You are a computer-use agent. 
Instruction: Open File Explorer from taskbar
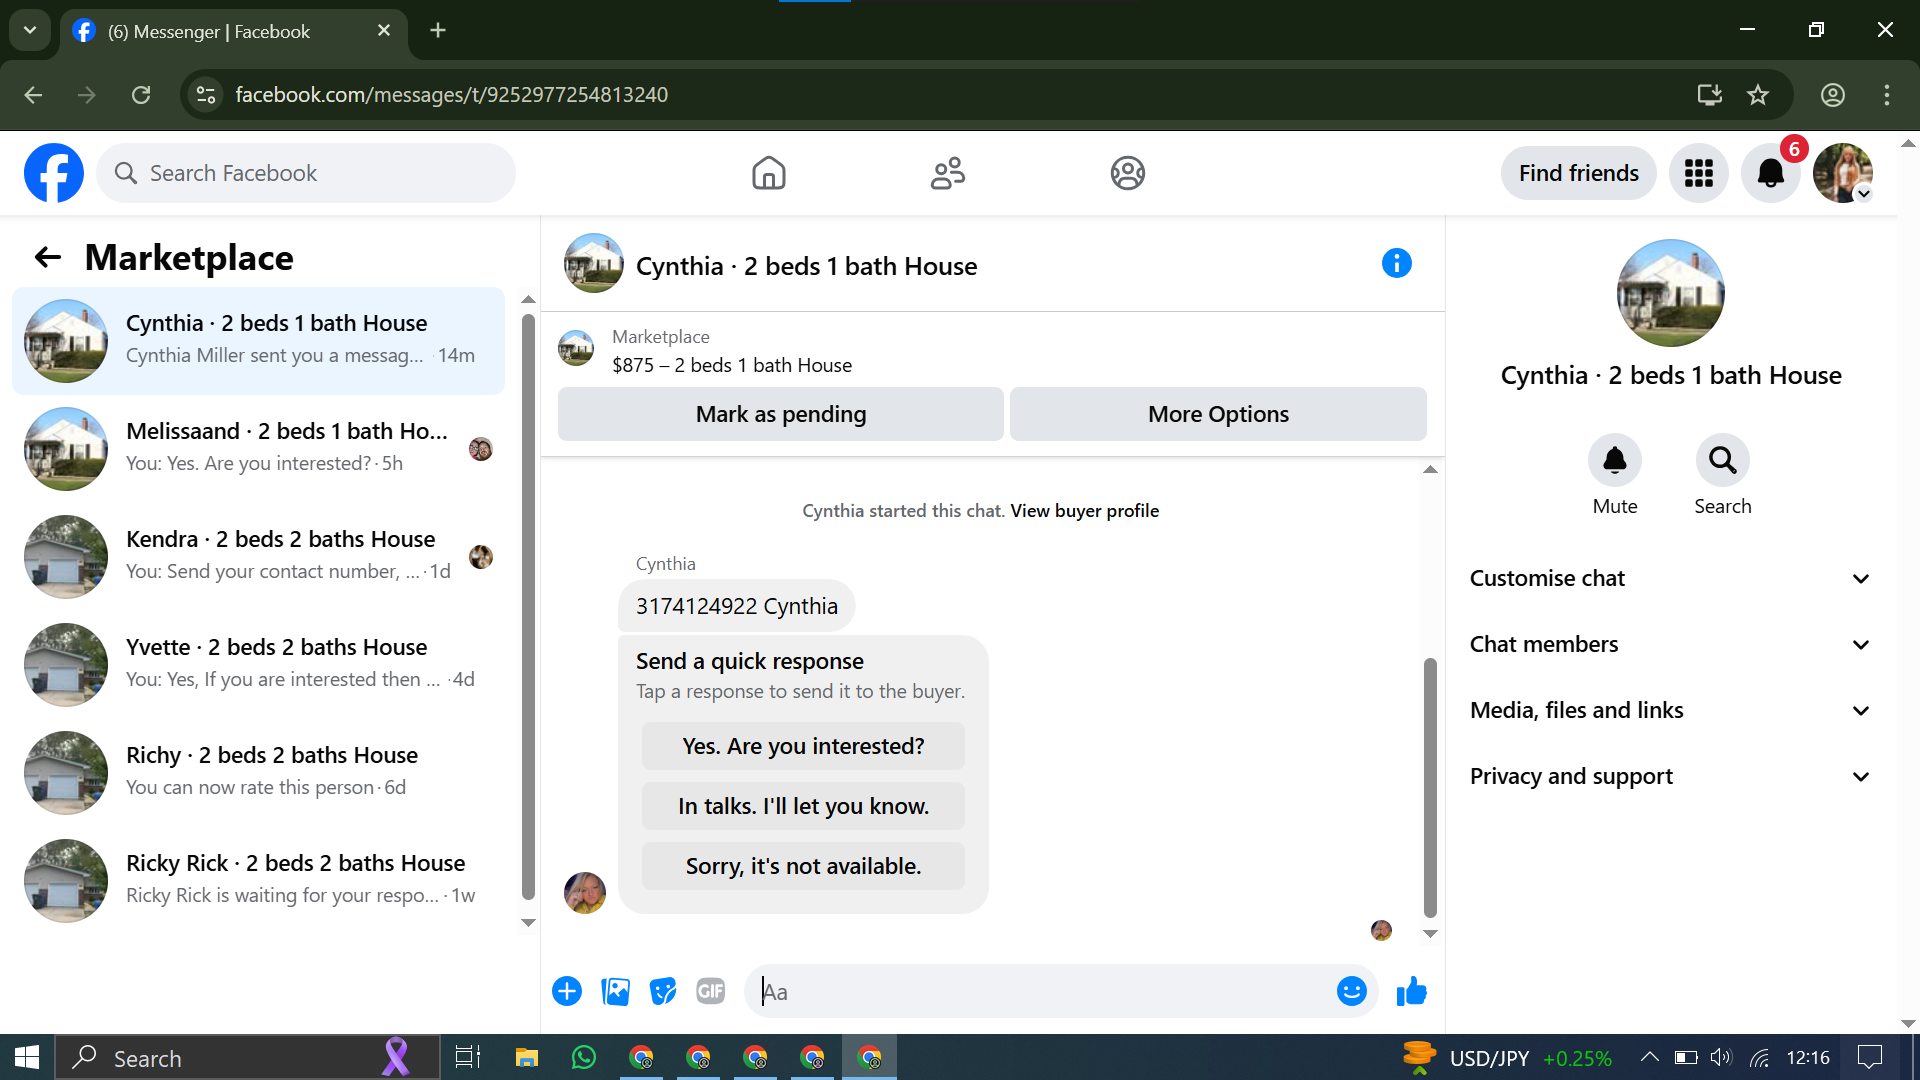click(526, 1057)
